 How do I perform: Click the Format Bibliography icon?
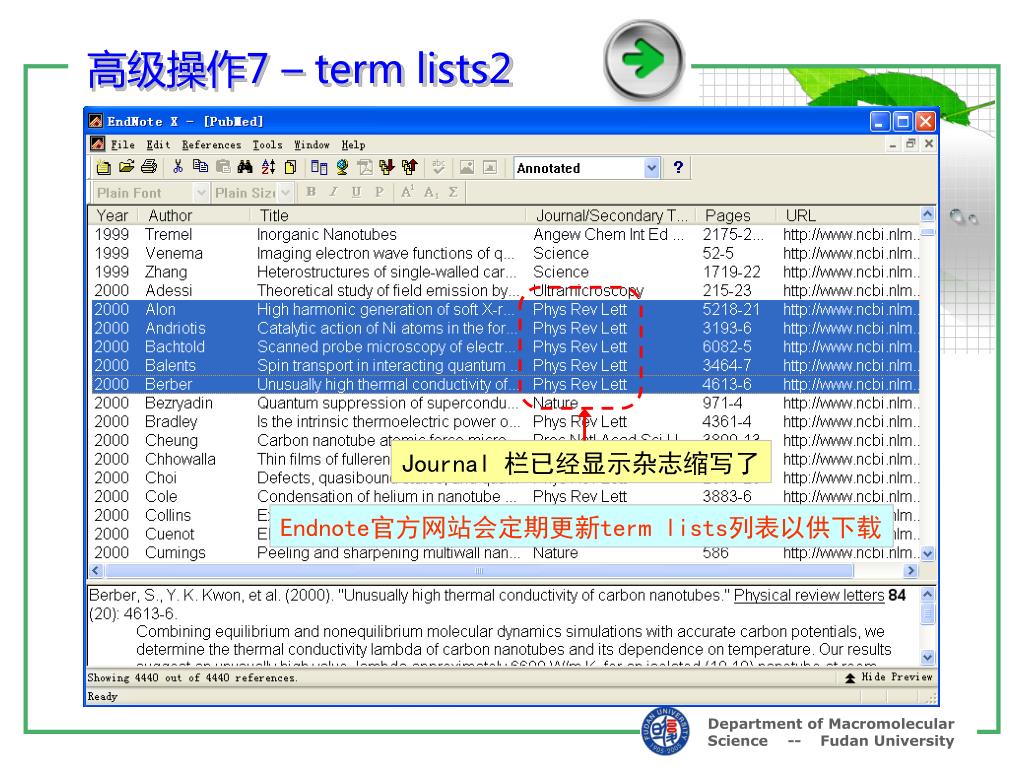(x=364, y=168)
